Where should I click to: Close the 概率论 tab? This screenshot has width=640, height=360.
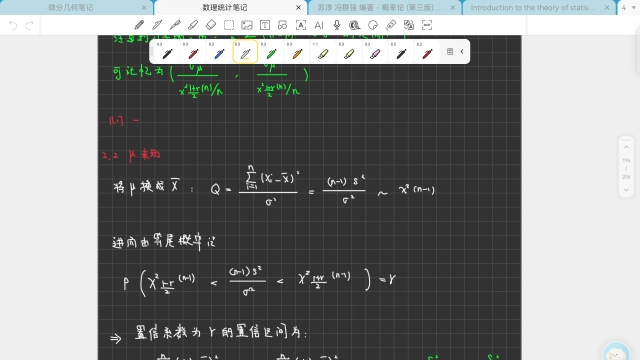(x=453, y=8)
